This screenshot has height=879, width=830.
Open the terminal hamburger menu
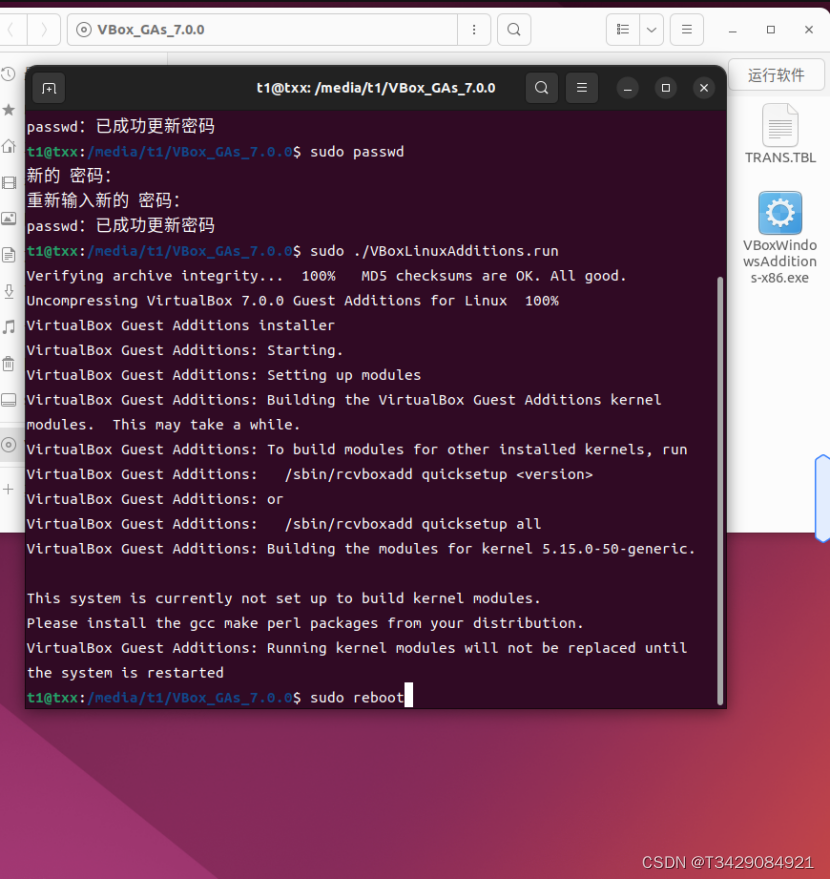pos(582,88)
